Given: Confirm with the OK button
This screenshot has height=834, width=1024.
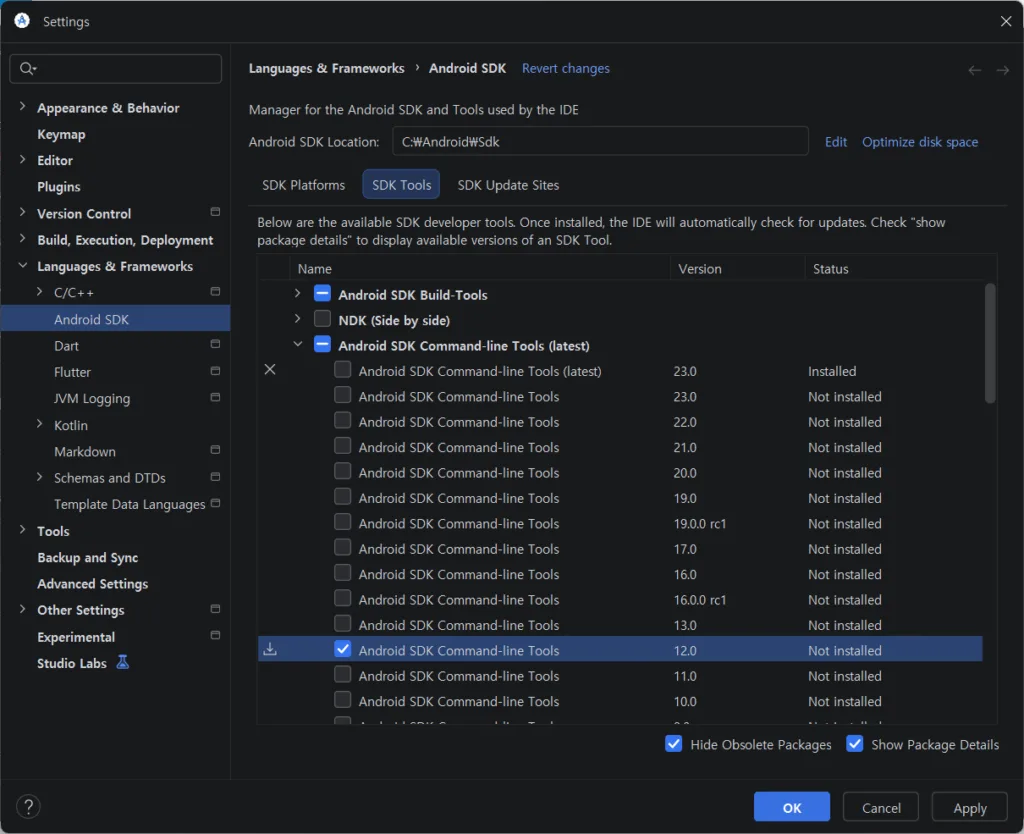Looking at the screenshot, I should [x=792, y=807].
